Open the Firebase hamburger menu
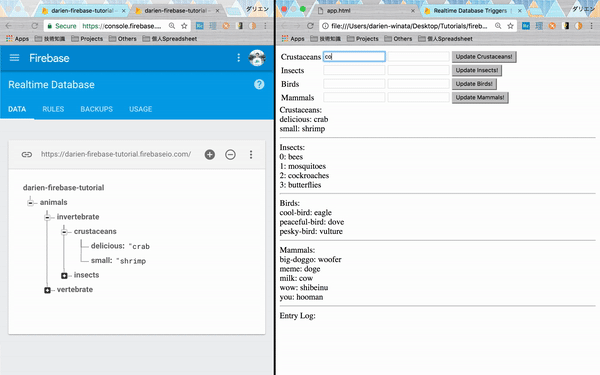The height and width of the screenshot is (375, 600). pos(15,58)
